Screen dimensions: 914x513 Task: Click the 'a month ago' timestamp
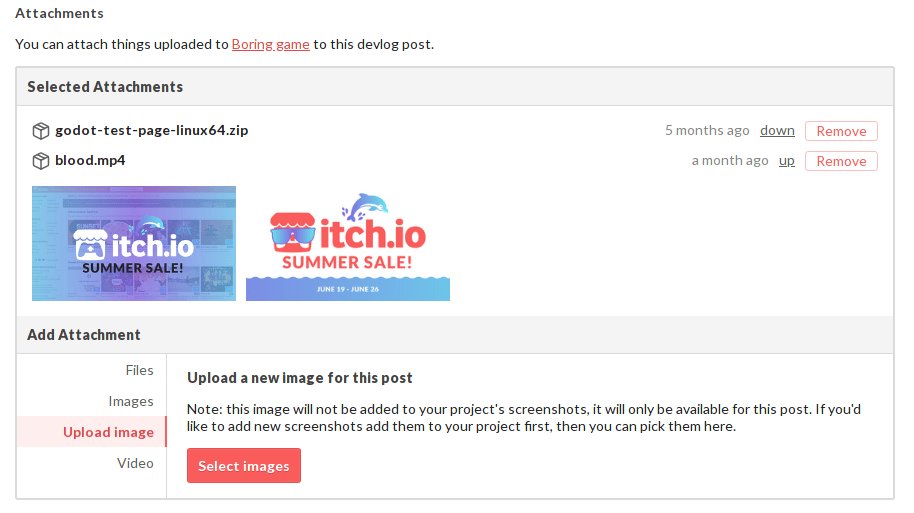[x=730, y=161]
